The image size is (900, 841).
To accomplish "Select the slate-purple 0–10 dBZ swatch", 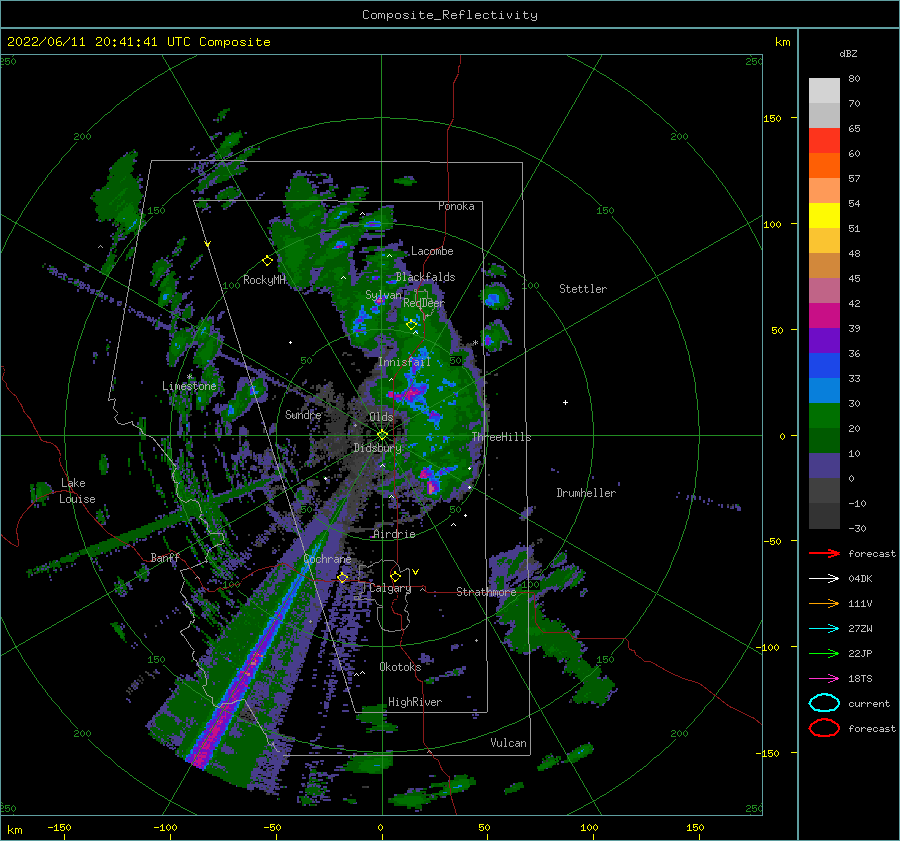I will tap(824, 466).
